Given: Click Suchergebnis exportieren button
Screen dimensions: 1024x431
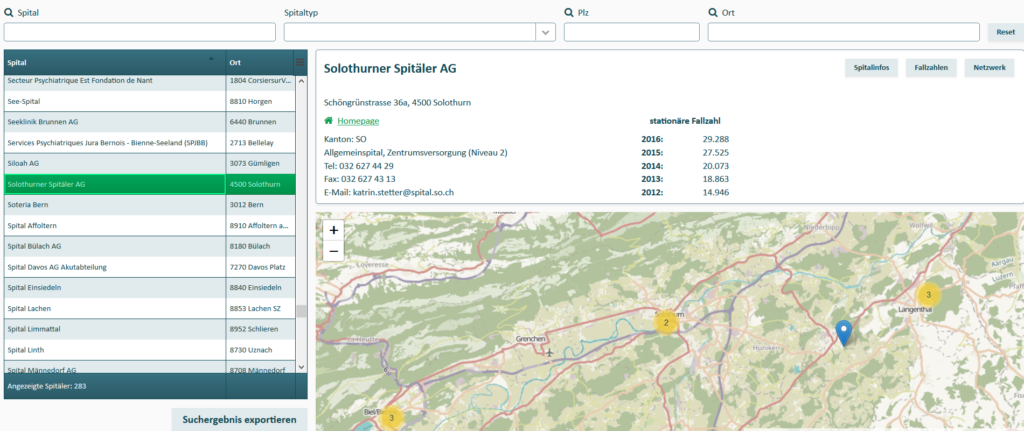Looking at the screenshot, I should click(x=239, y=419).
